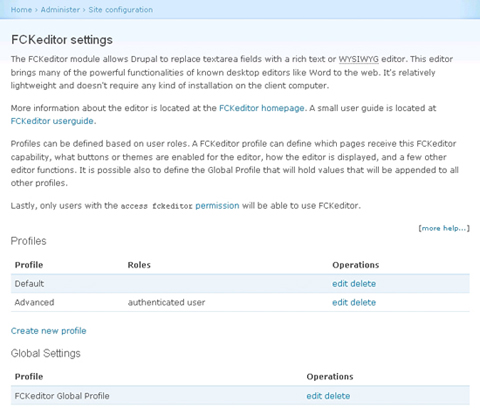Screen dimensions: 480x415
Task: Delete the Default profile
Action: pyautogui.click(x=363, y=284)
